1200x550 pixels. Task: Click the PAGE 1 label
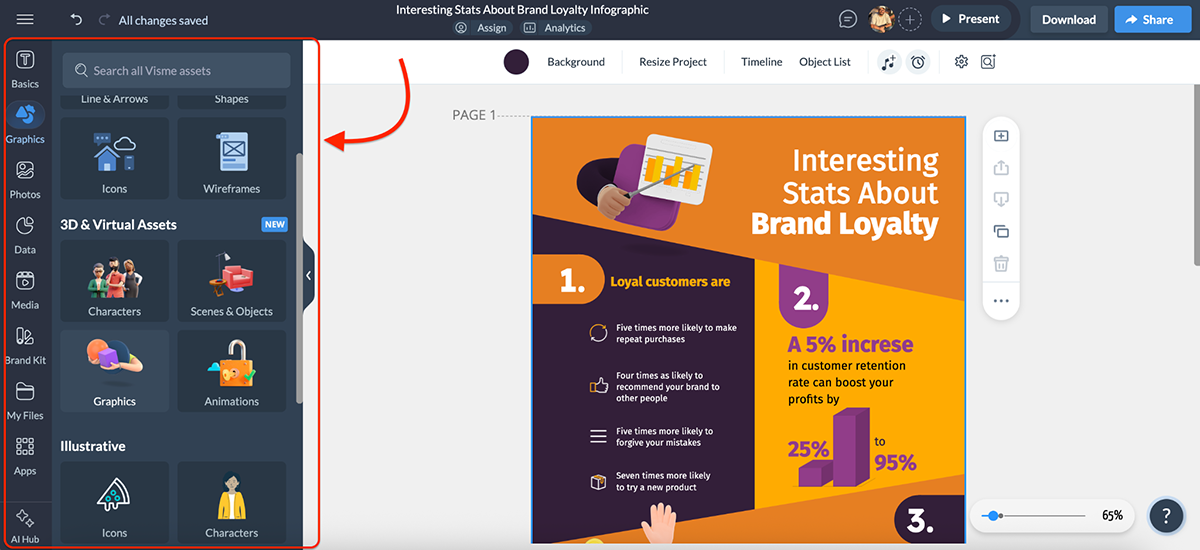pyautogui.click(x=474, y=115)
